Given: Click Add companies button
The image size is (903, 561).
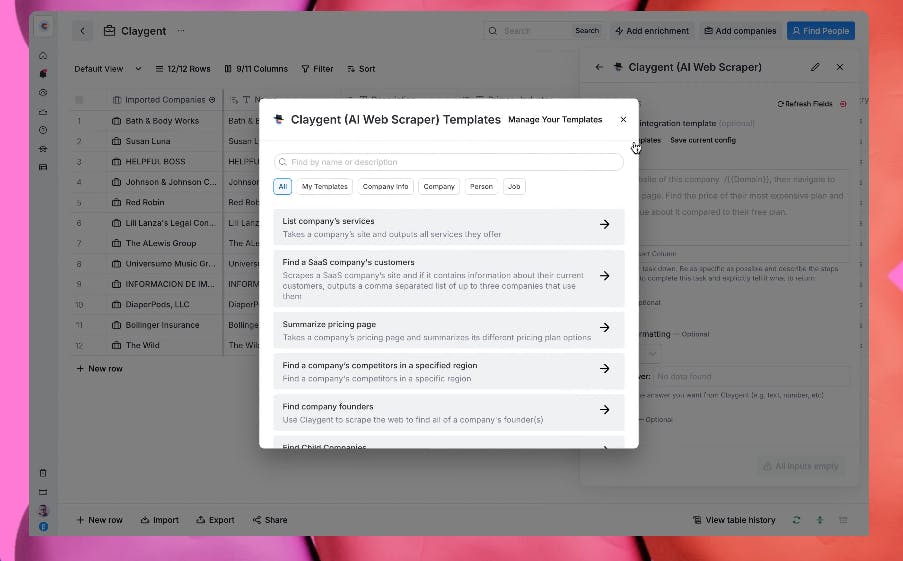Looking at the screenshot, I should (740, 31).
